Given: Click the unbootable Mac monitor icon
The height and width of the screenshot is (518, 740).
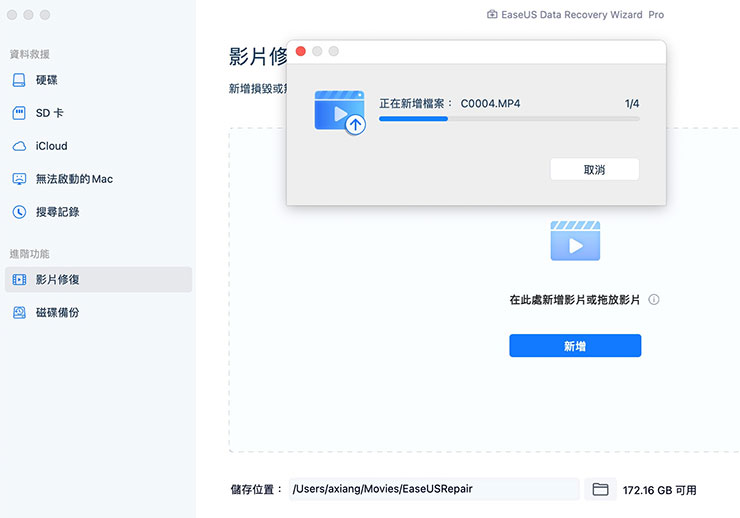Looking at the screenshot, I should 19,179.
